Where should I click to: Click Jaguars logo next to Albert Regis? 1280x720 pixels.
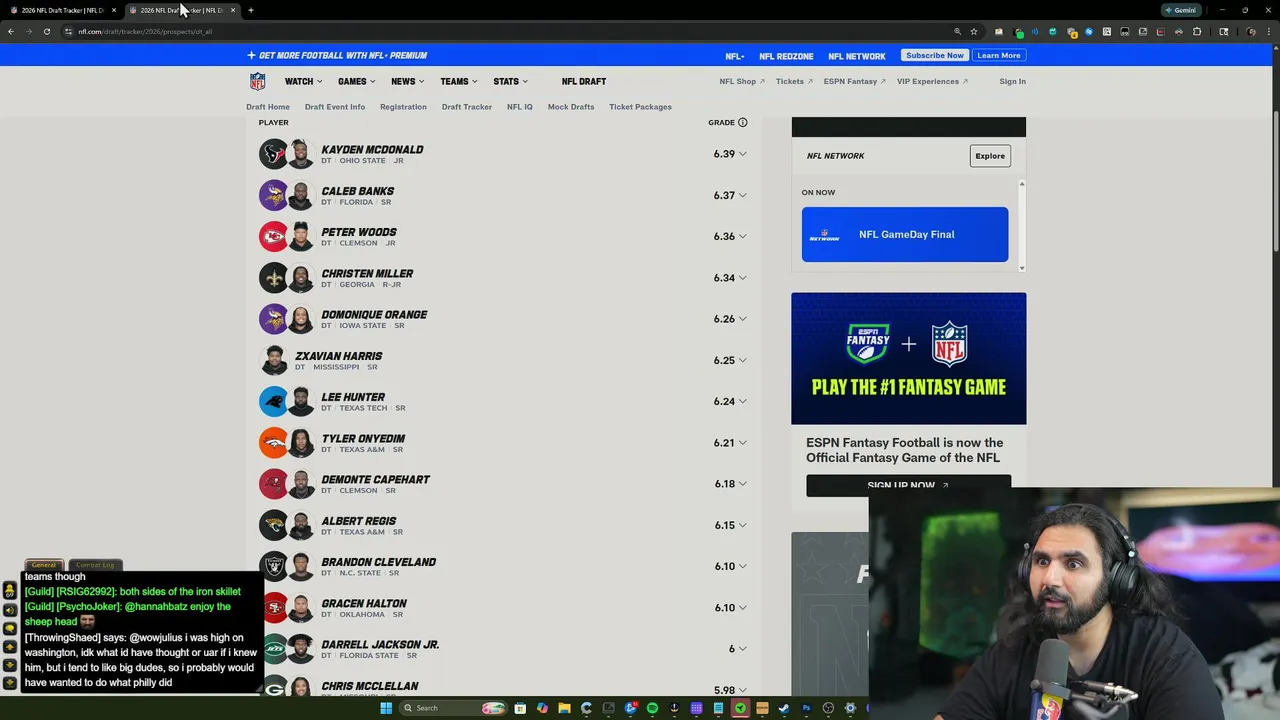tap(273, 525)
